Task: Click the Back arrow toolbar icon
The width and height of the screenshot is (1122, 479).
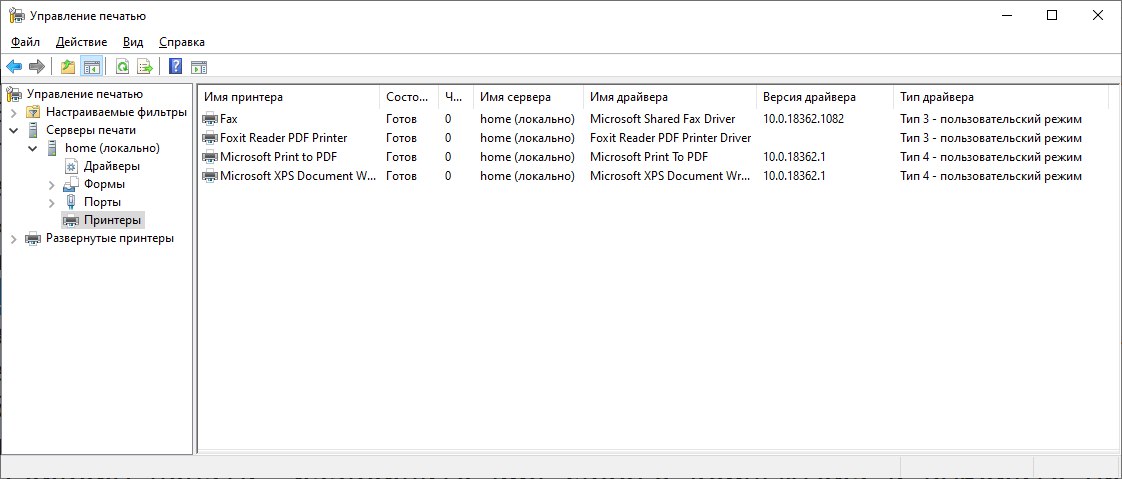Action: [x=14, y=67]
